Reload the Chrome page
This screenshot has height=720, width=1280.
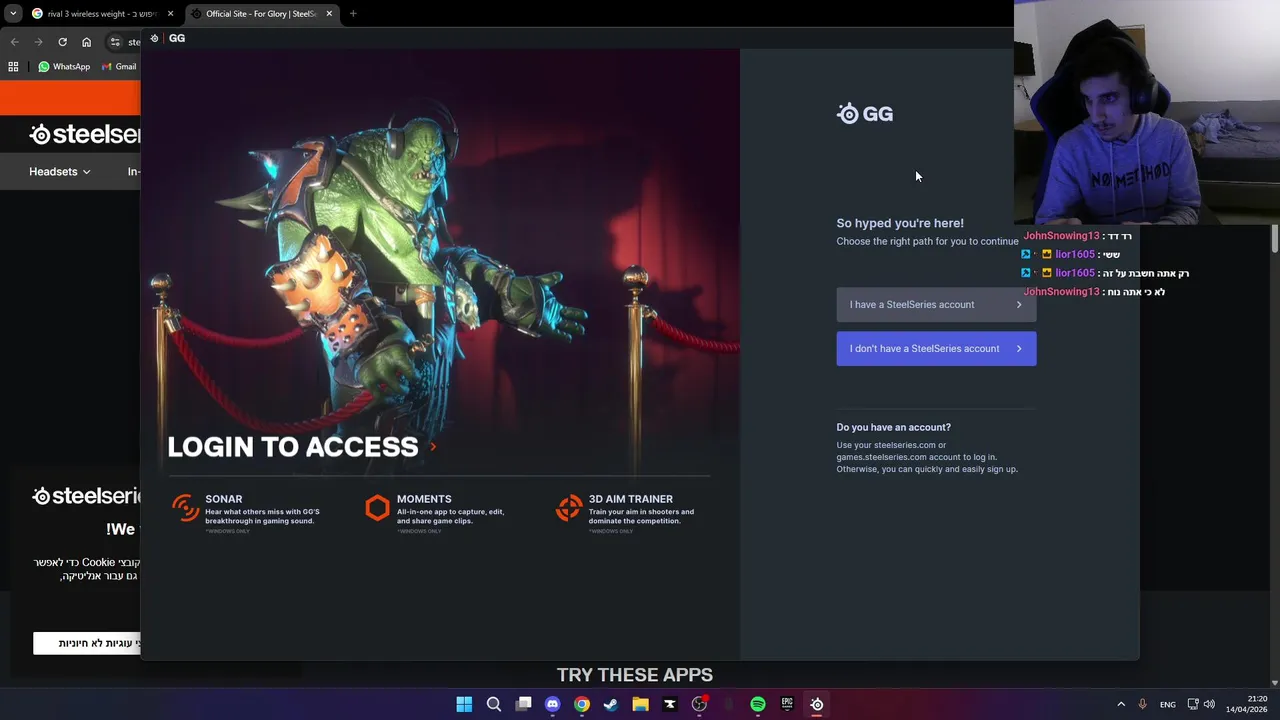pyautogui.click(x=62, y=42)
